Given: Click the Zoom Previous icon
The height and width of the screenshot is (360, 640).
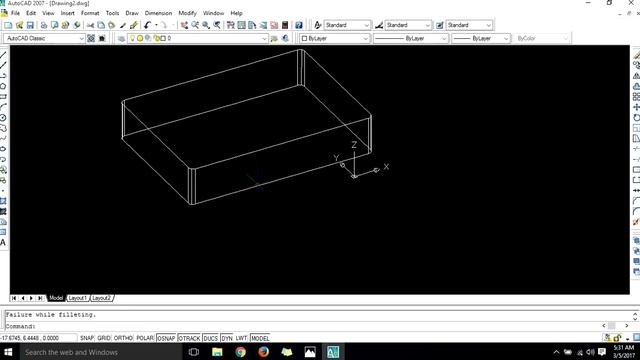Looking at the screenshot, I should (x=217, y=25).
